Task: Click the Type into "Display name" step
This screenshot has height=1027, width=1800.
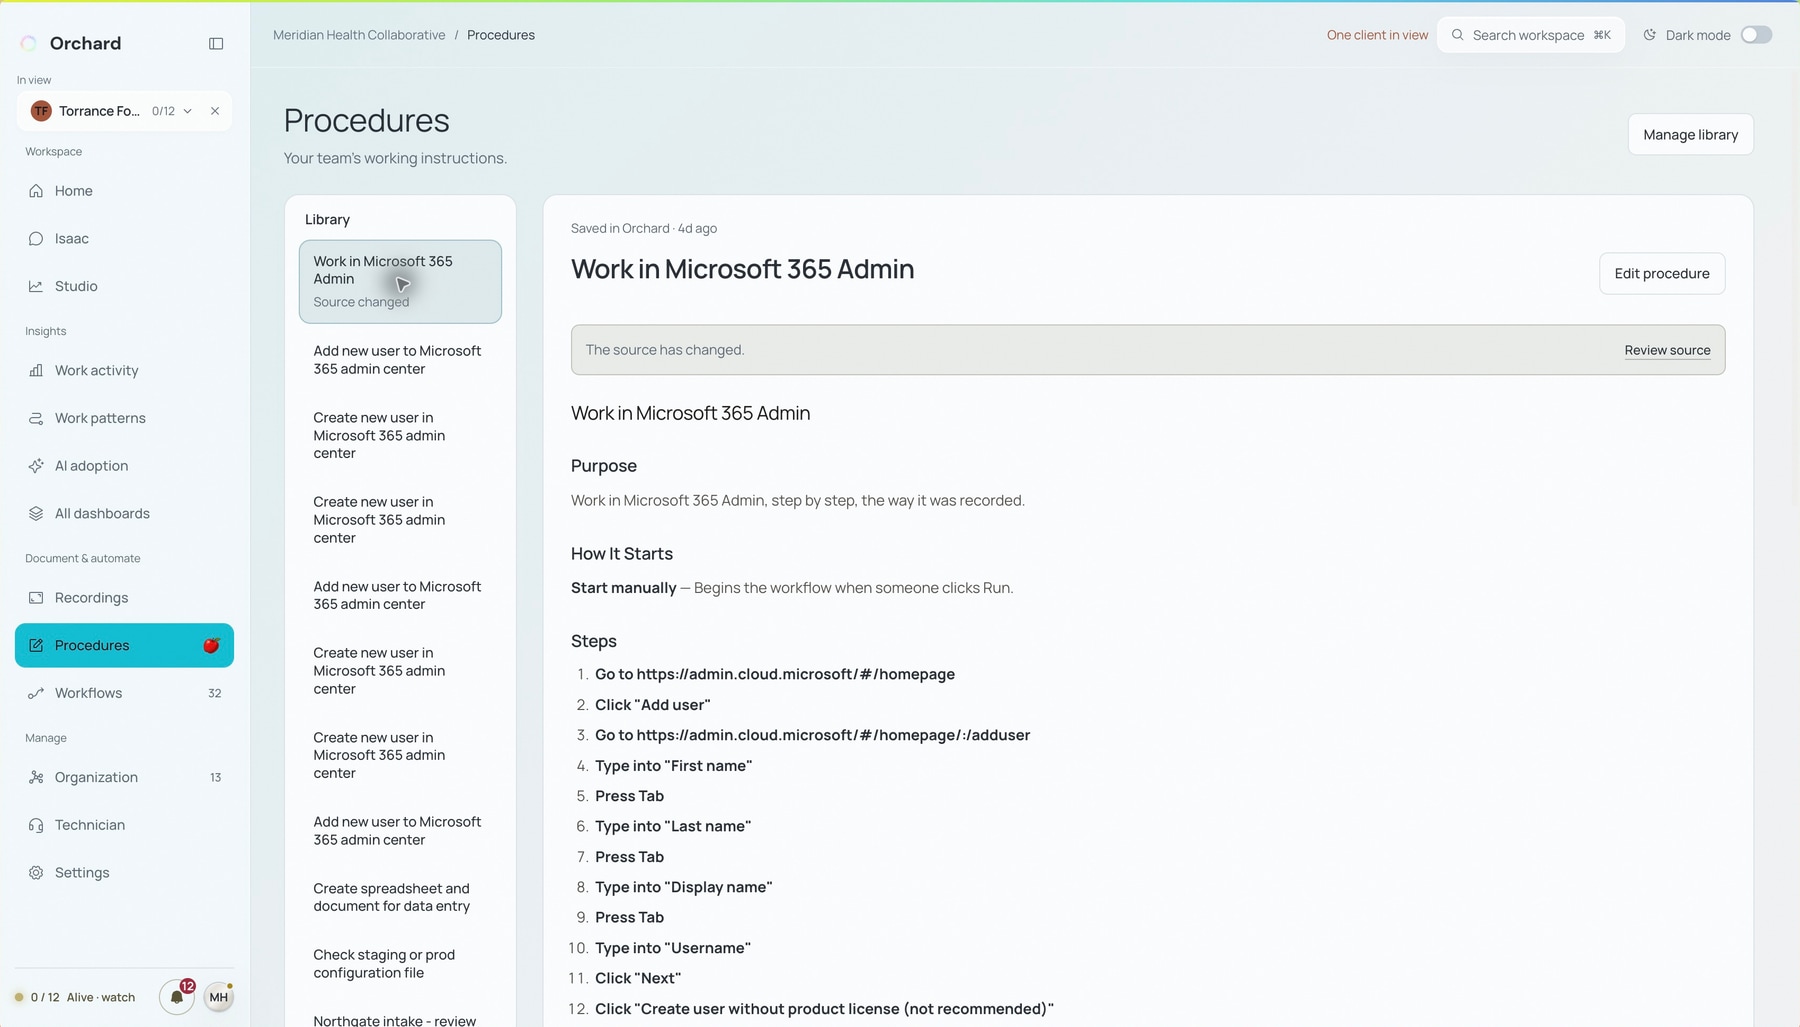Action: (684, 887)
